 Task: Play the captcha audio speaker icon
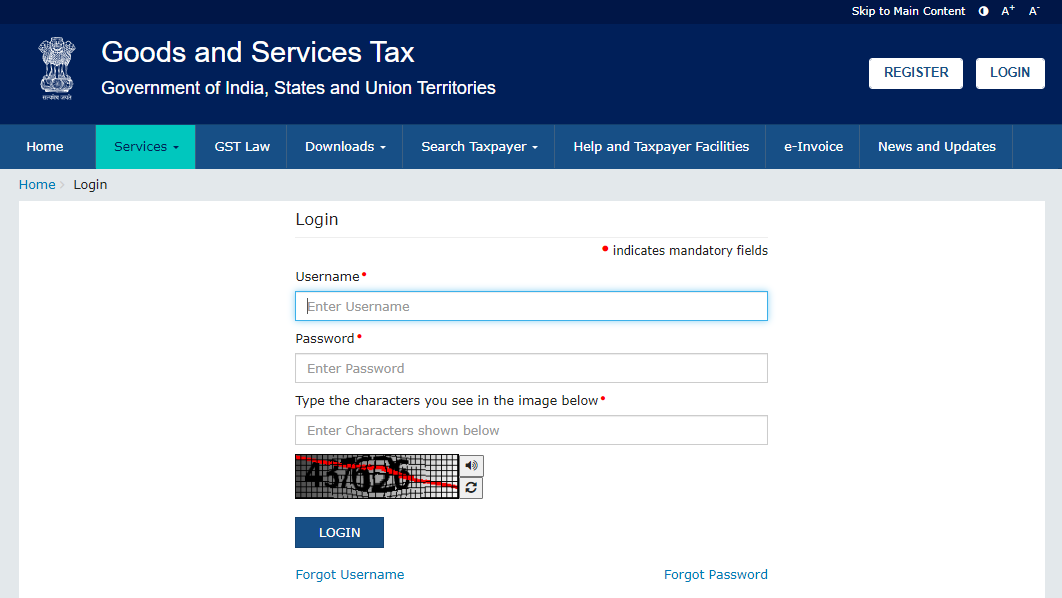click(470, 465)
